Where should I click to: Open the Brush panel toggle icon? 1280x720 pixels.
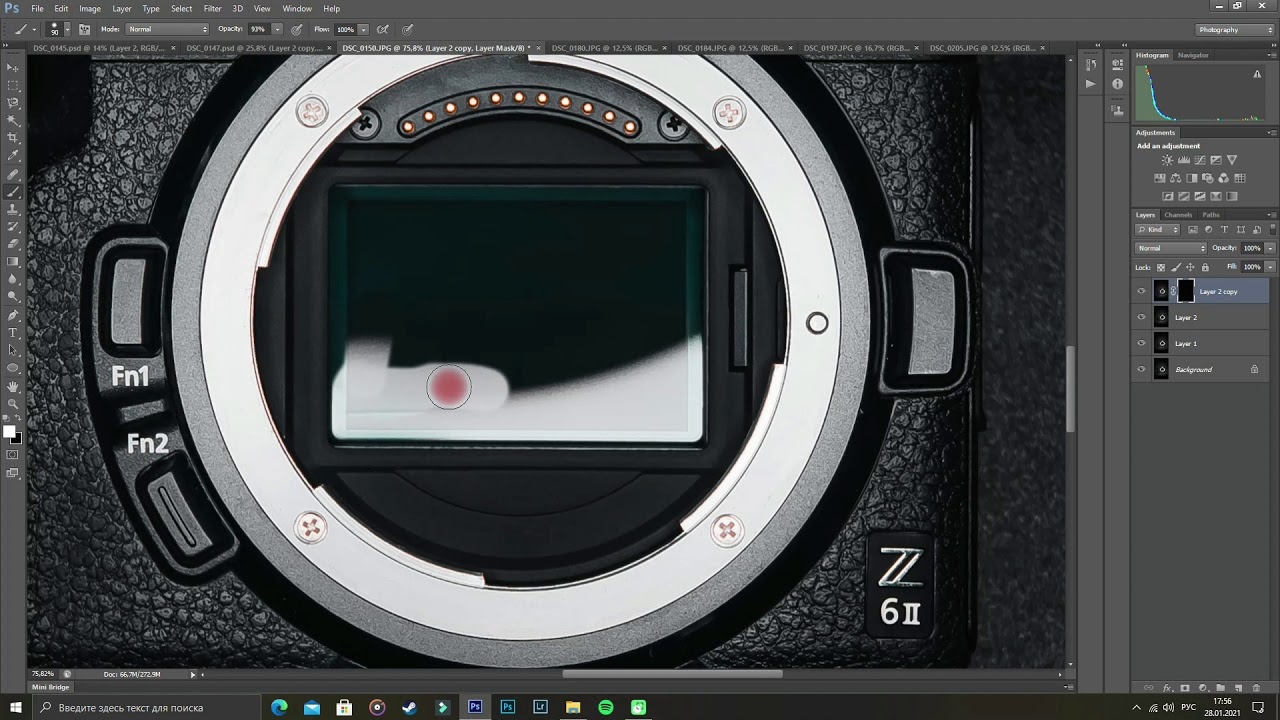[x=84, y=29]
